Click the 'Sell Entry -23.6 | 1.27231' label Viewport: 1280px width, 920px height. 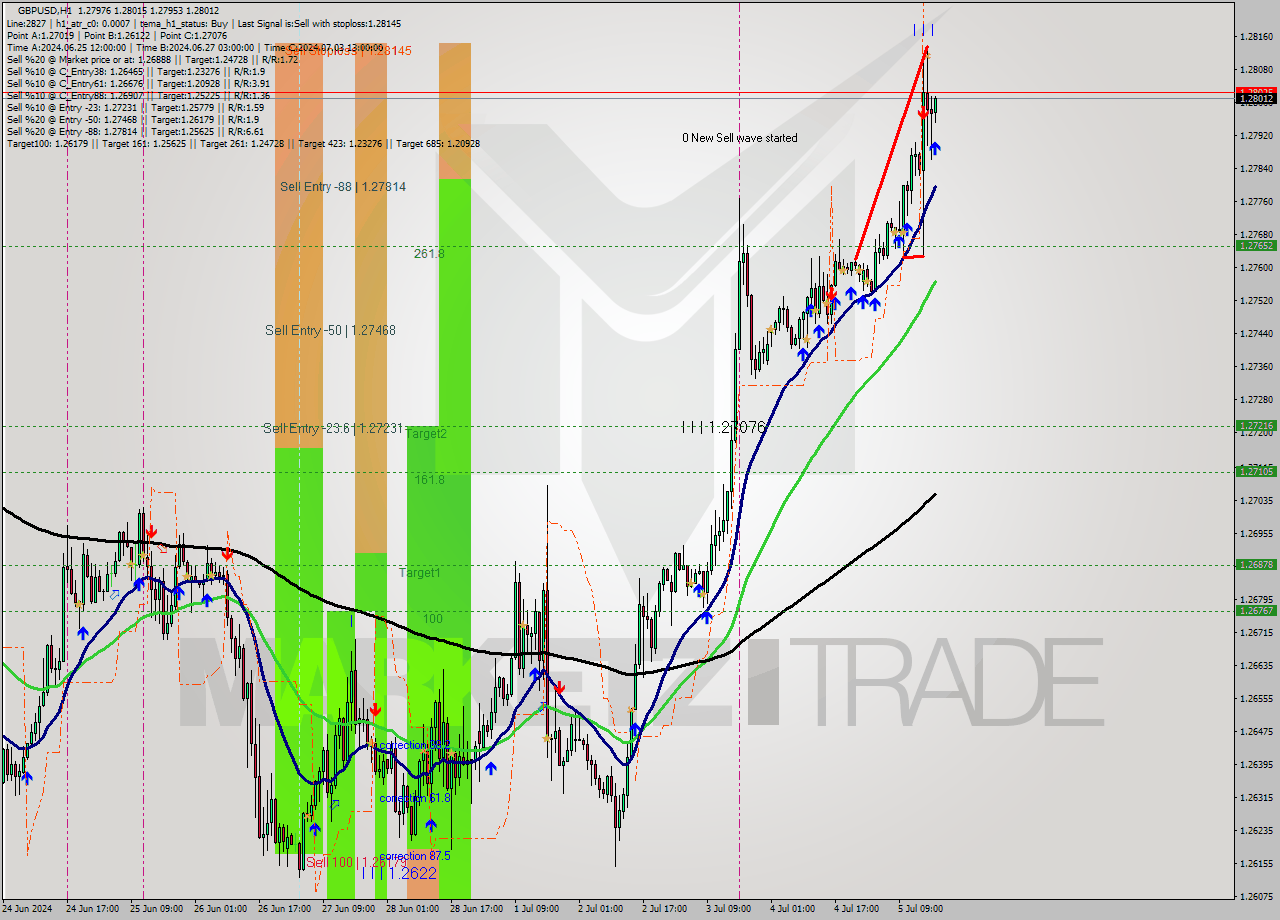tap(333, 428)
